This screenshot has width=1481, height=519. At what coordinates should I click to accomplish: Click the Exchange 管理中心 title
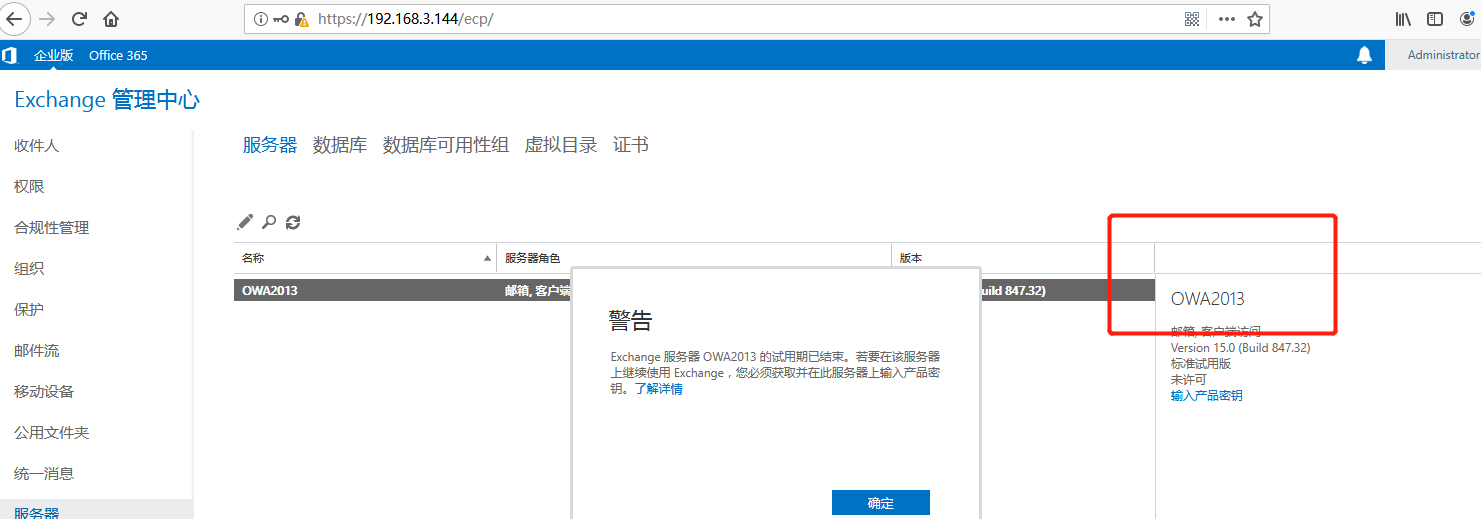tap(107, 99)
